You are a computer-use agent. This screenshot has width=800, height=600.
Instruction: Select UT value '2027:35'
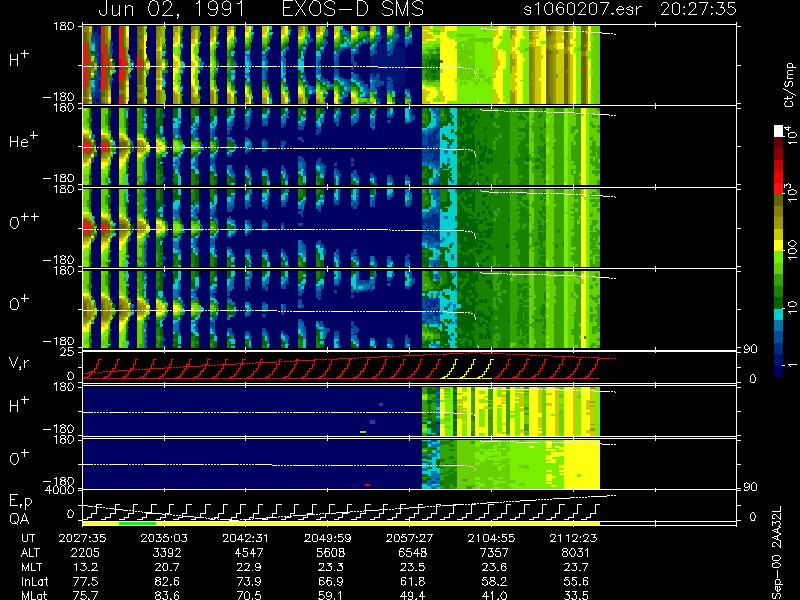tap(83, 538)
